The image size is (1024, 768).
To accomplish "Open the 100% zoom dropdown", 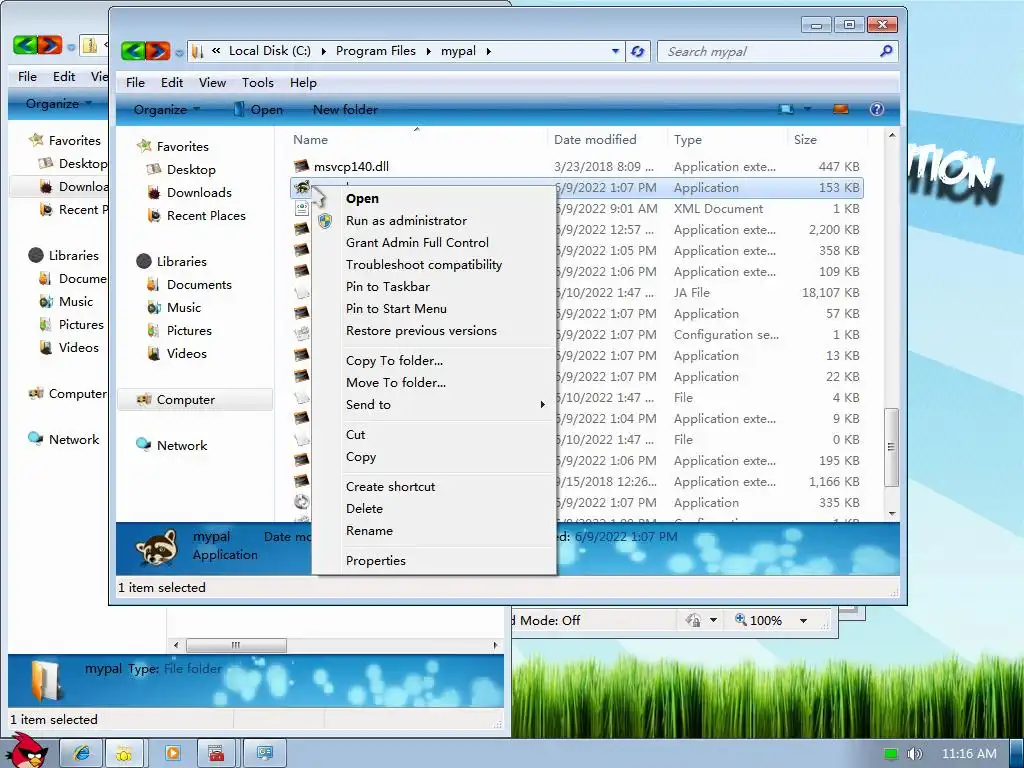I will [803, 620].
